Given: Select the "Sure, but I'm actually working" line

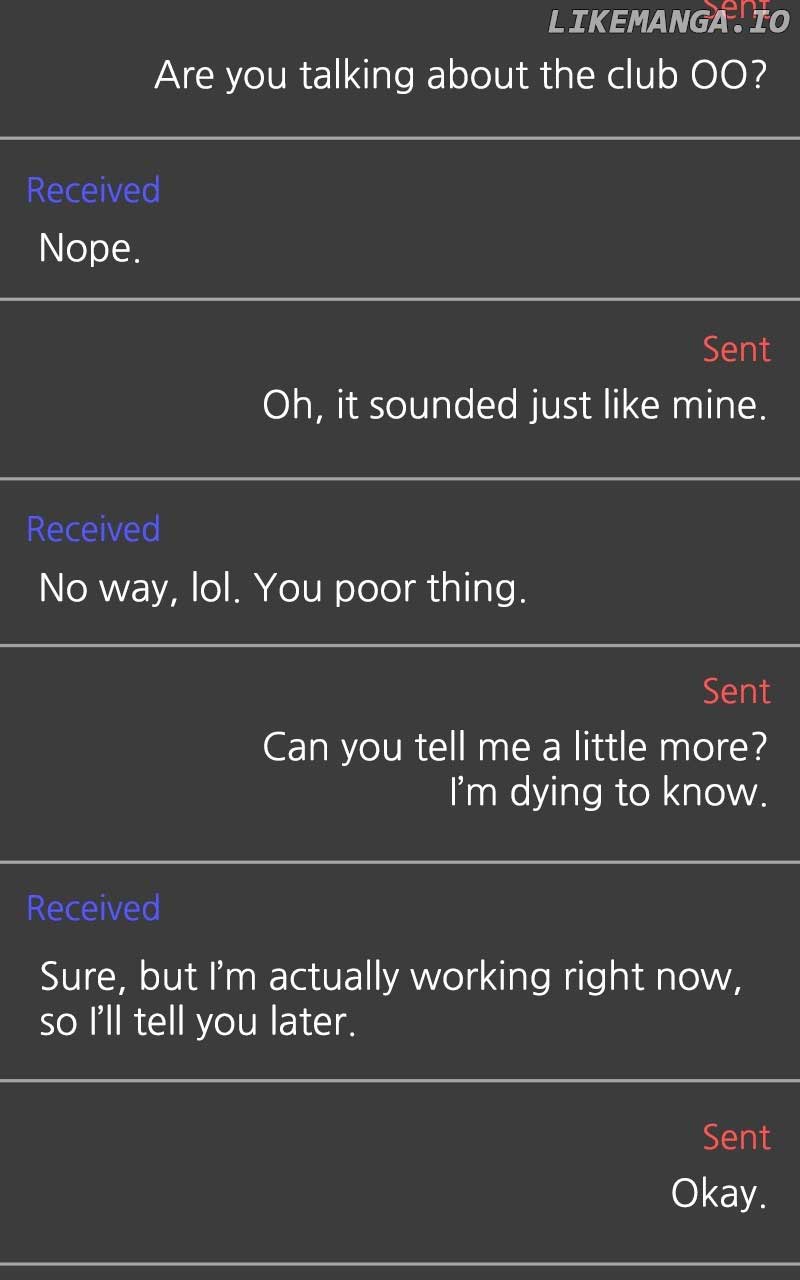Looking at the screenshot, I should [x=390, y=977].
